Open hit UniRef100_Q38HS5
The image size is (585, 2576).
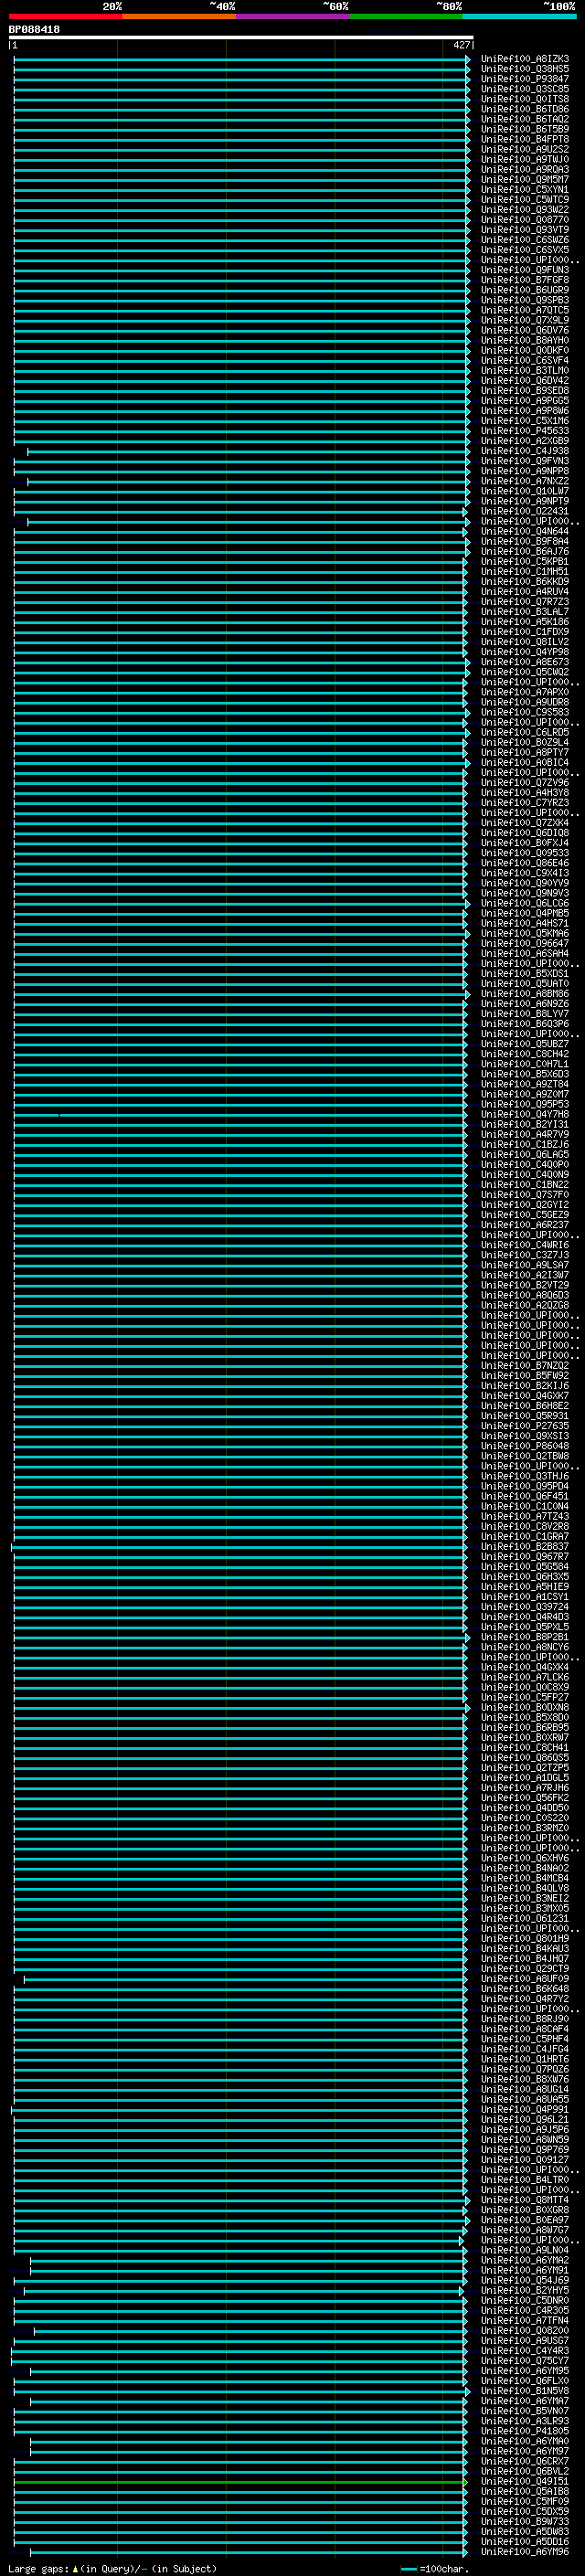coord(524,69)
